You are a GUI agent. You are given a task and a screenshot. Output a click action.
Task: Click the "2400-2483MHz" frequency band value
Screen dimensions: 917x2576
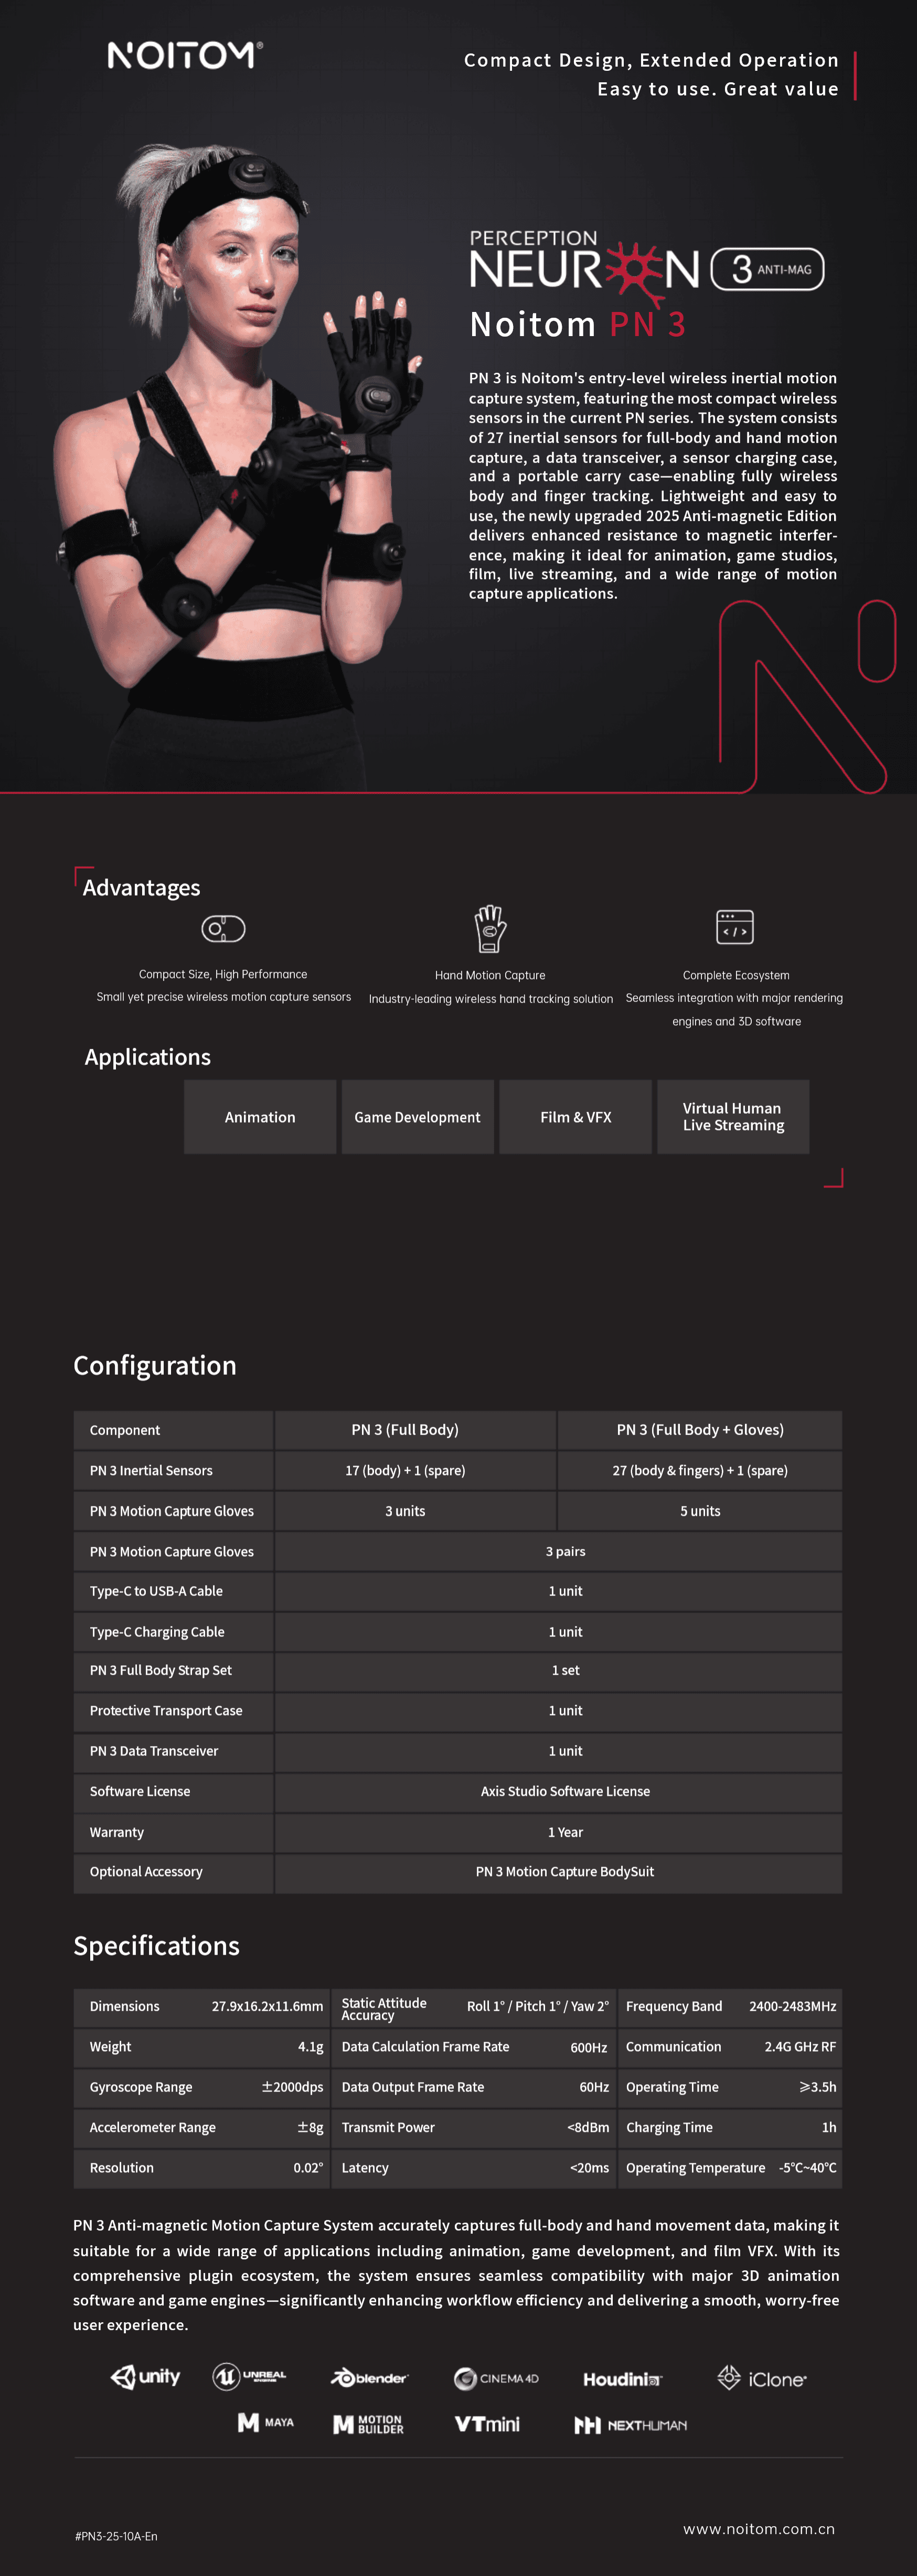click(793, 2006)
